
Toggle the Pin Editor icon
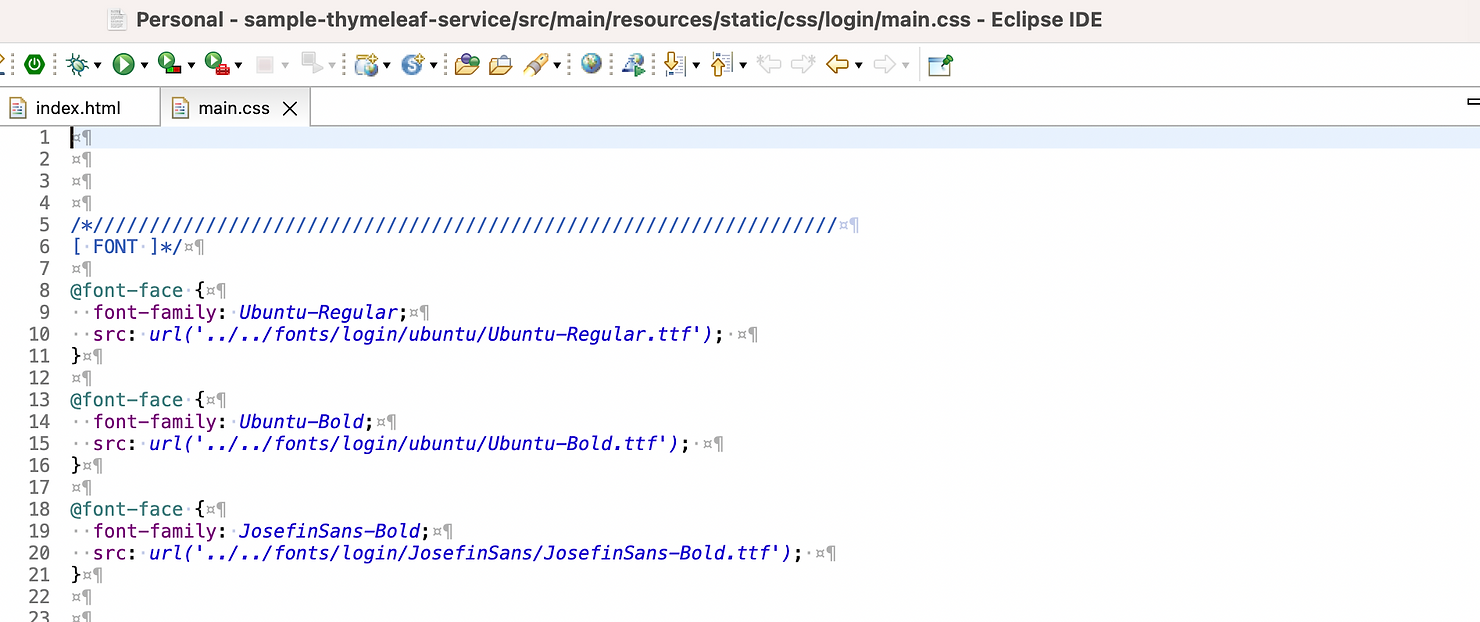(x=940, y=65)
